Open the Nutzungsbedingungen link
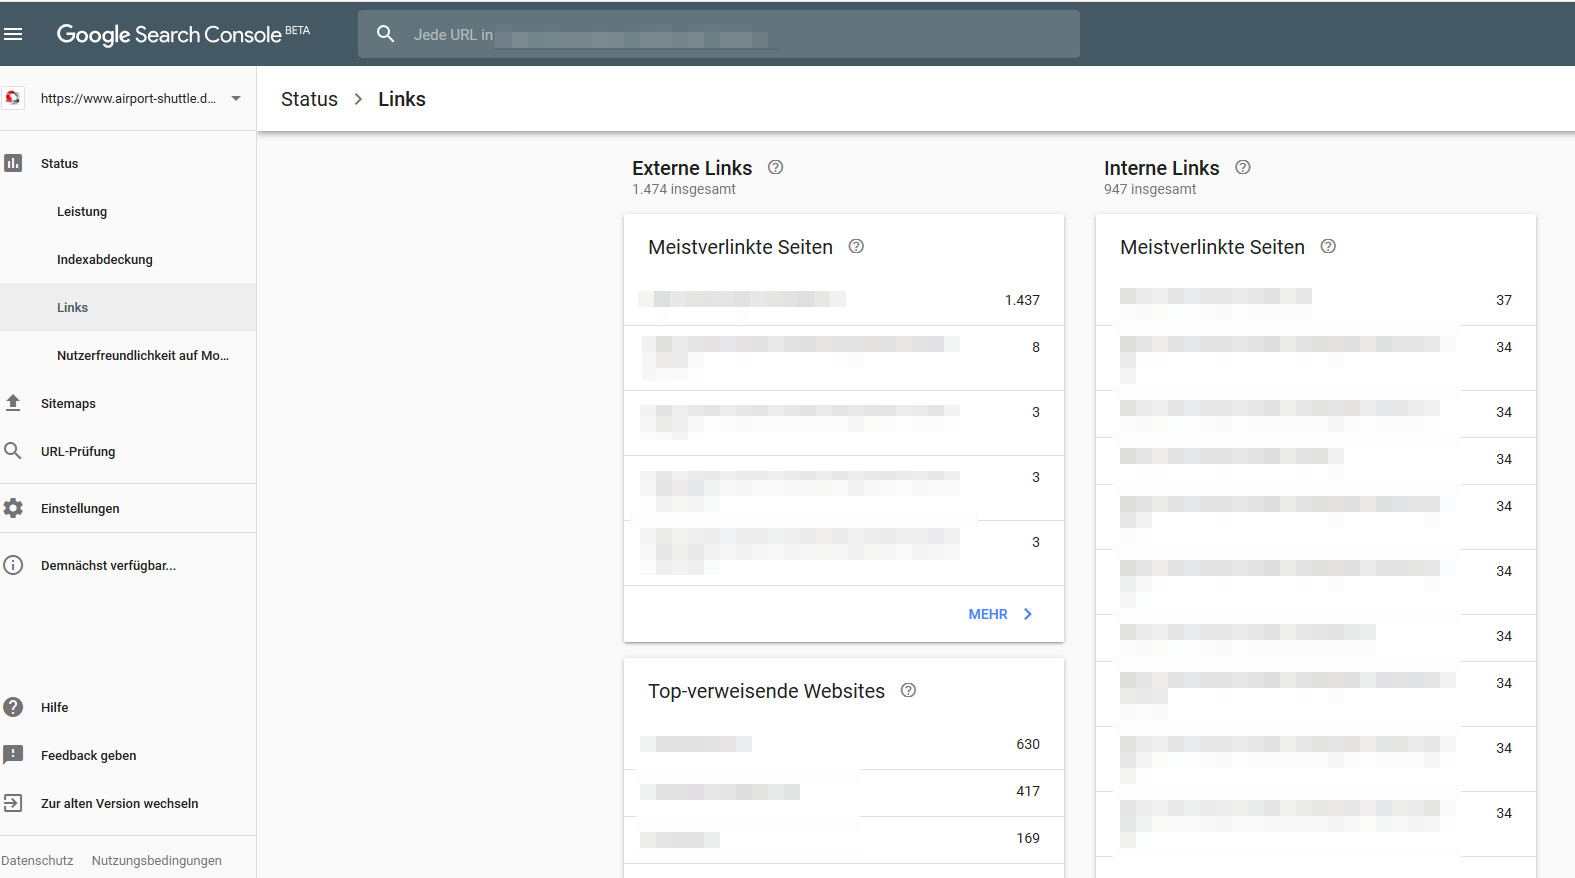1575x878 pixels. tap(157, 860)
